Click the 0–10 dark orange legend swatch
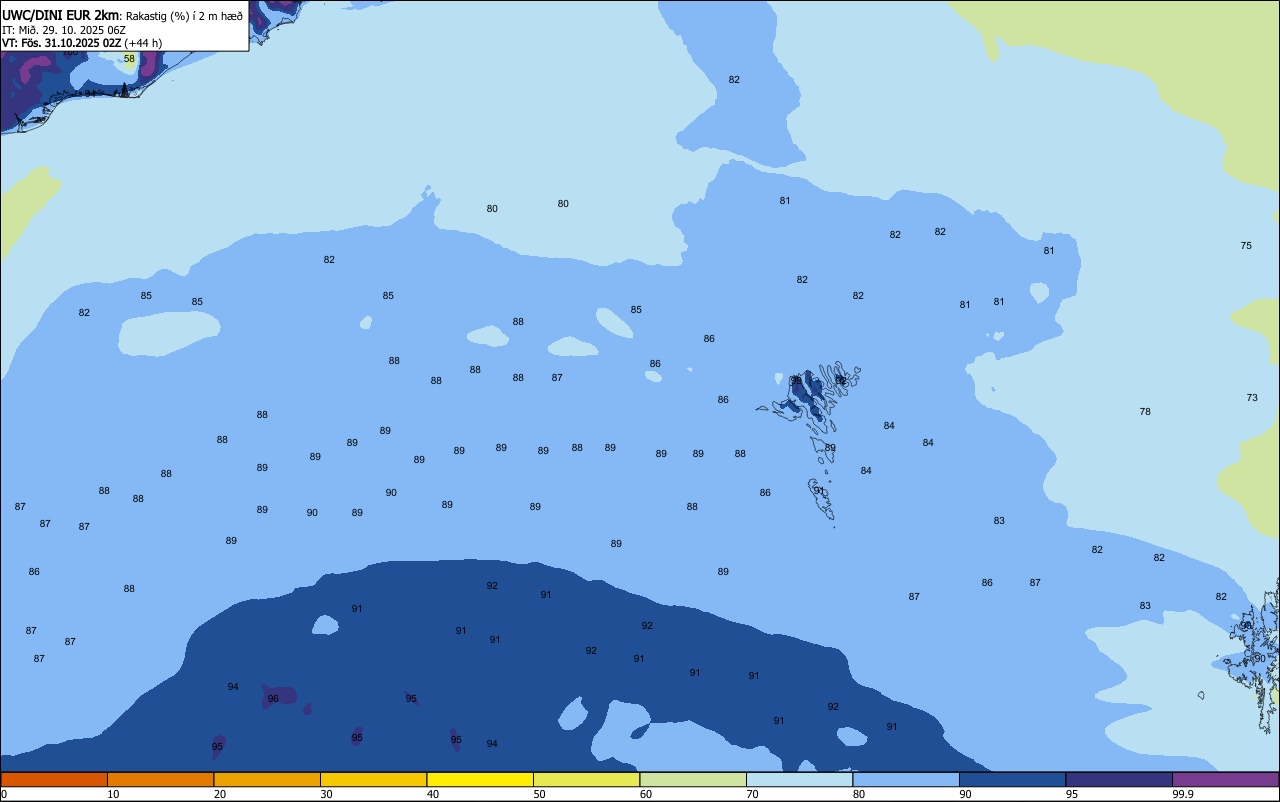Screen dimensions: 1280x802 54,779
